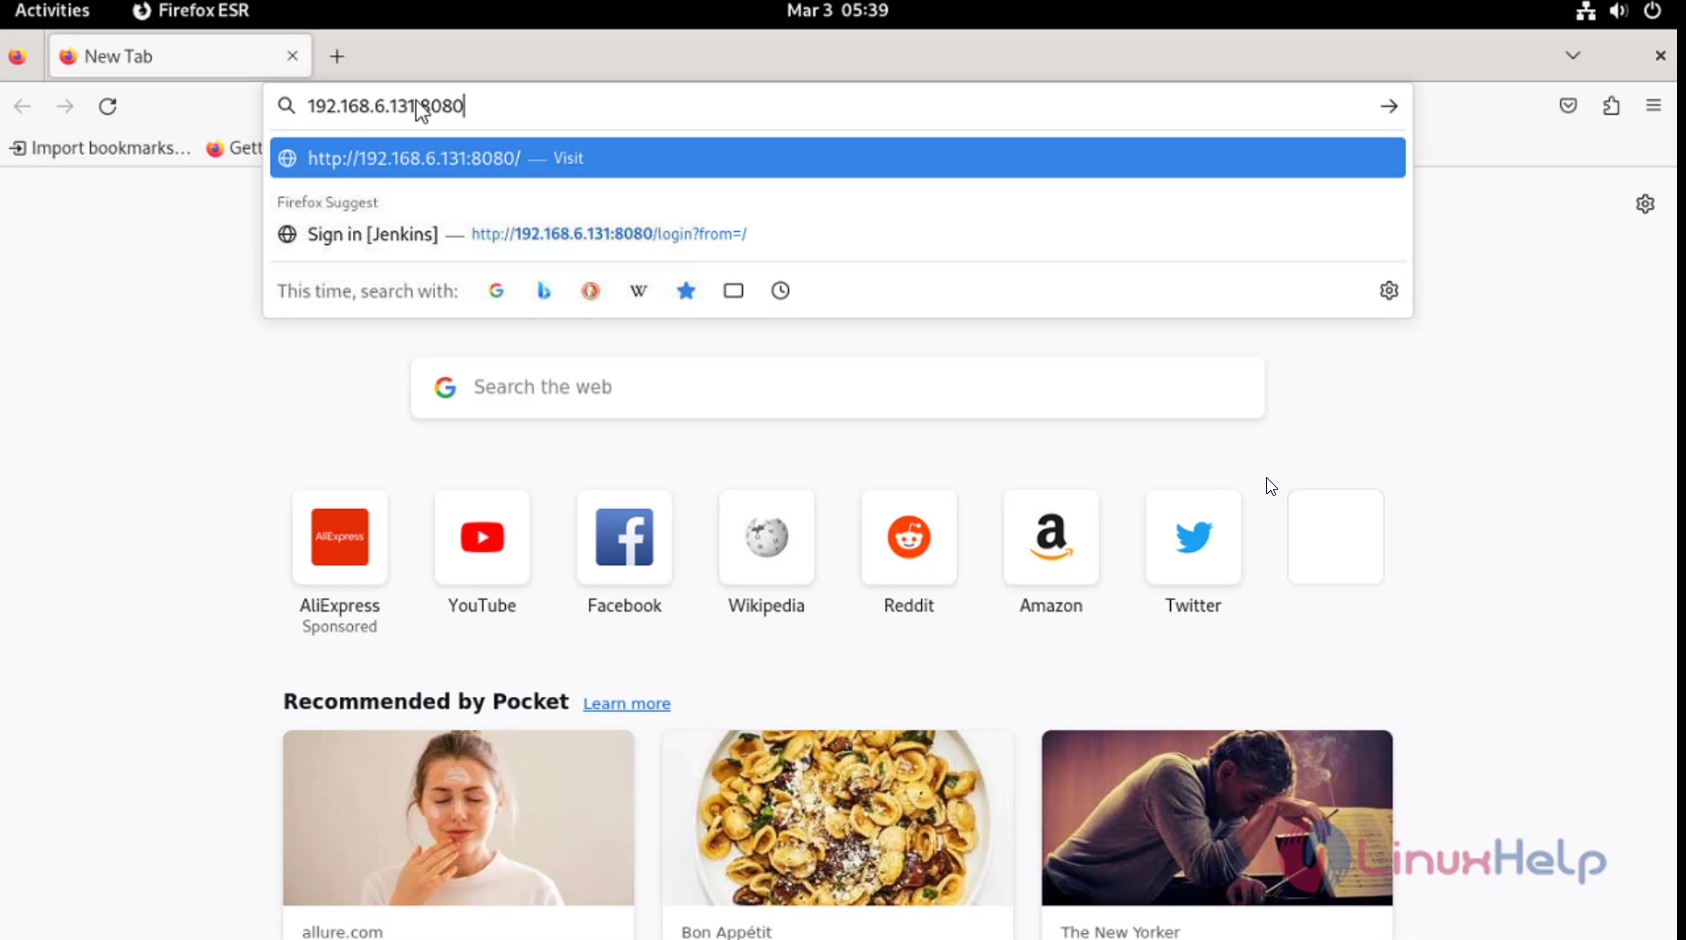Open new tab personalization gear icon
Screen dimensions: 1686x940
(x=1645, y=204)
